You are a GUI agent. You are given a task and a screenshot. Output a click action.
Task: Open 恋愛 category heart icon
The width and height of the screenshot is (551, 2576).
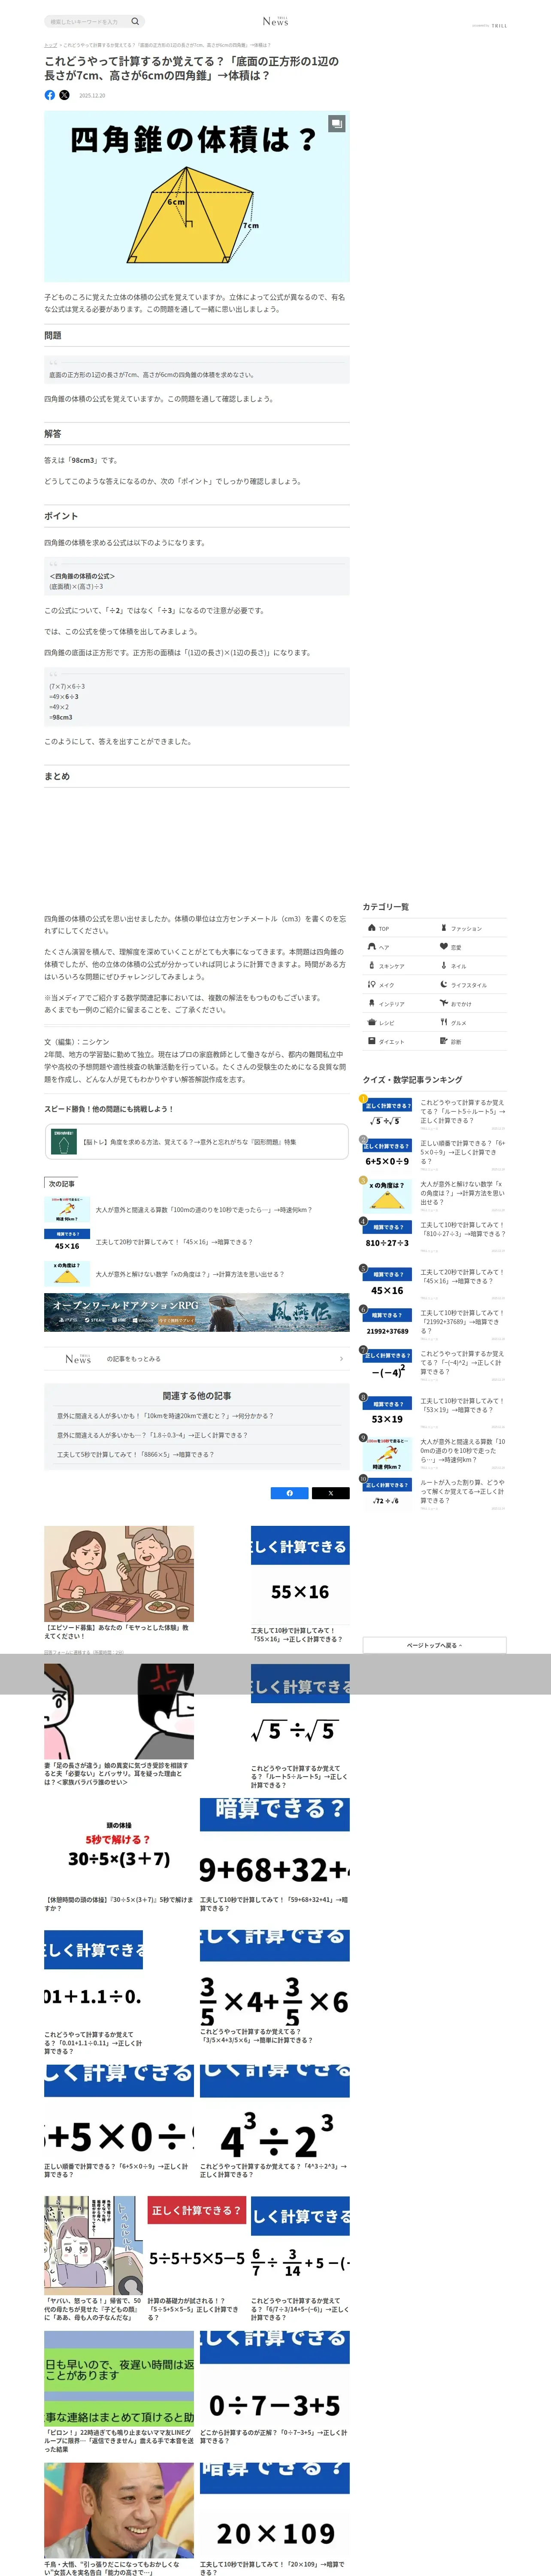click(x=444, y=946)
